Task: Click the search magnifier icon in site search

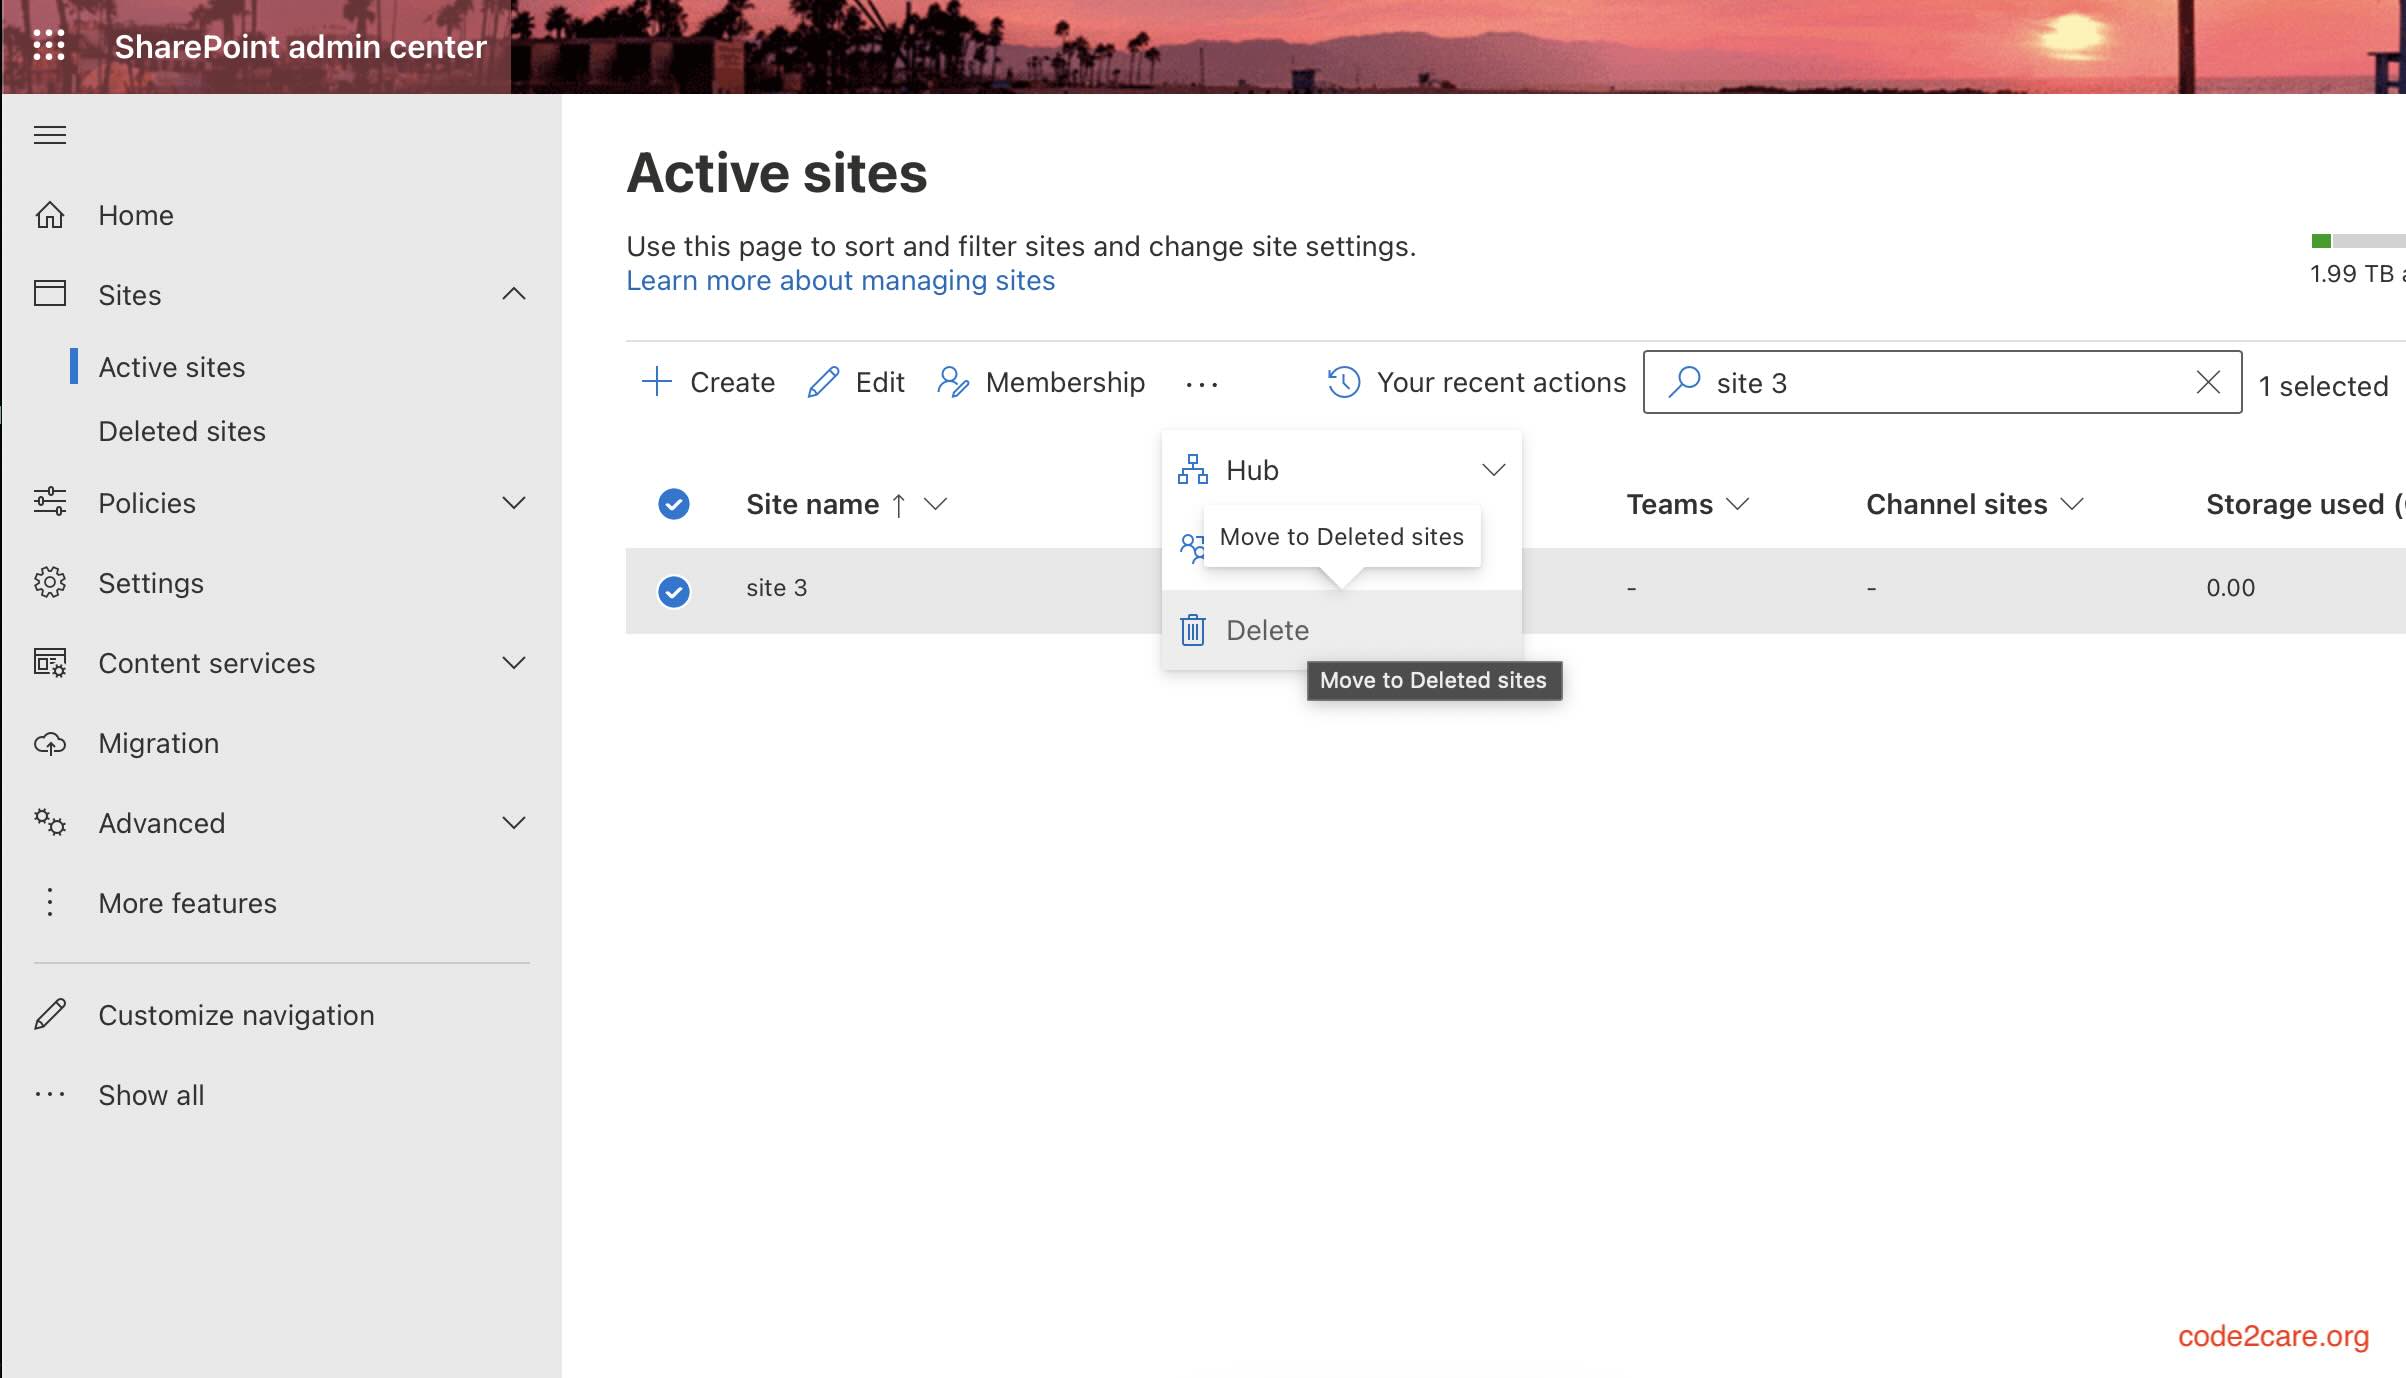Action: pos(1684,382)
